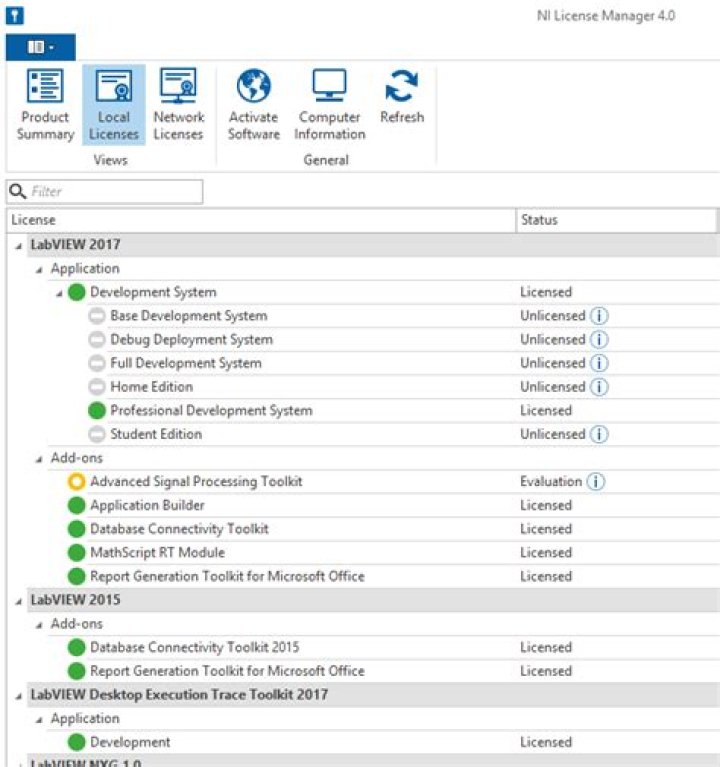Select MathScript RT Module row

click(363, 553)
